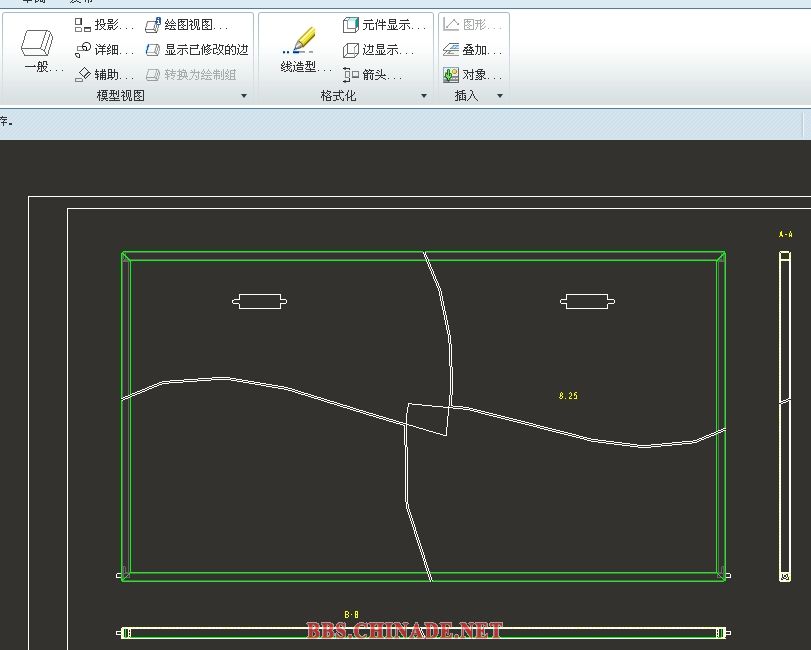Select the right slot cutout in drawing

[x=587, y=301]
